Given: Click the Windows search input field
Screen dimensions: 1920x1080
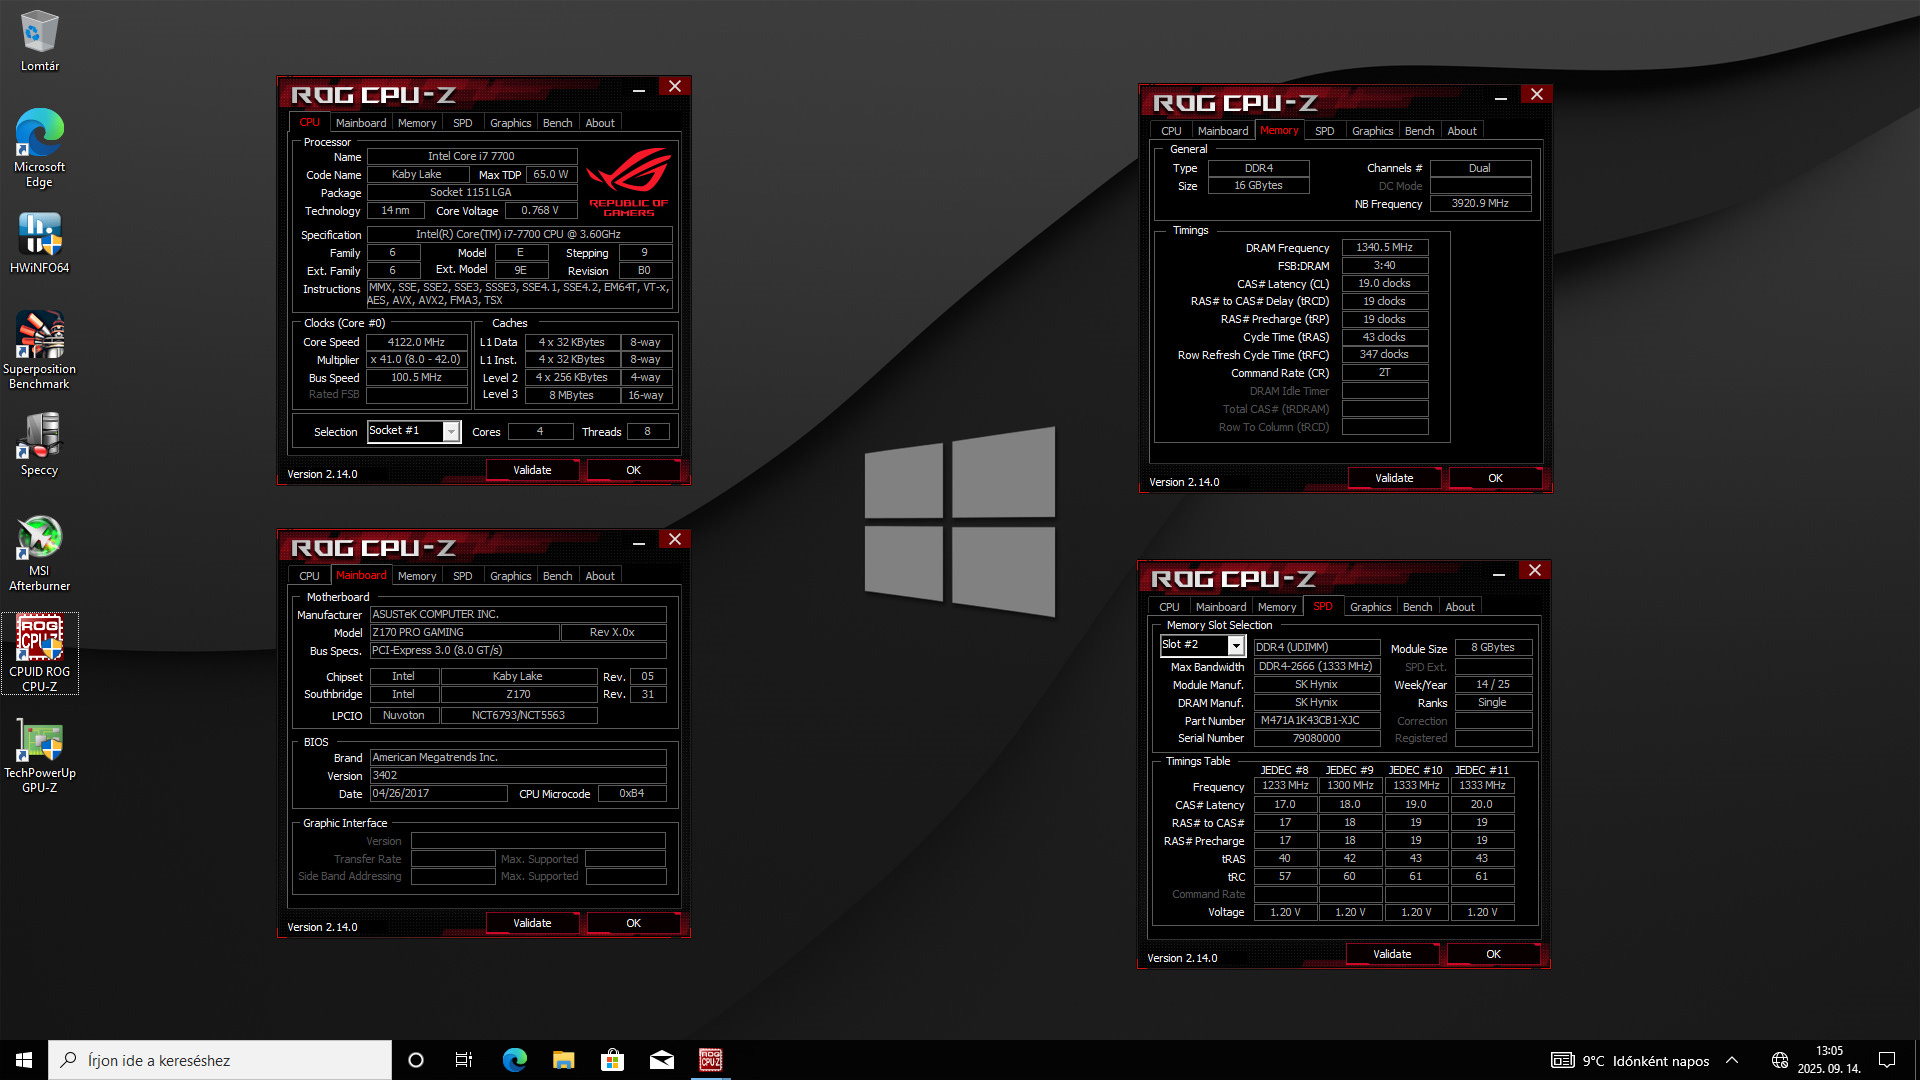Looking at the screenshot, I should click(220, 1060).
